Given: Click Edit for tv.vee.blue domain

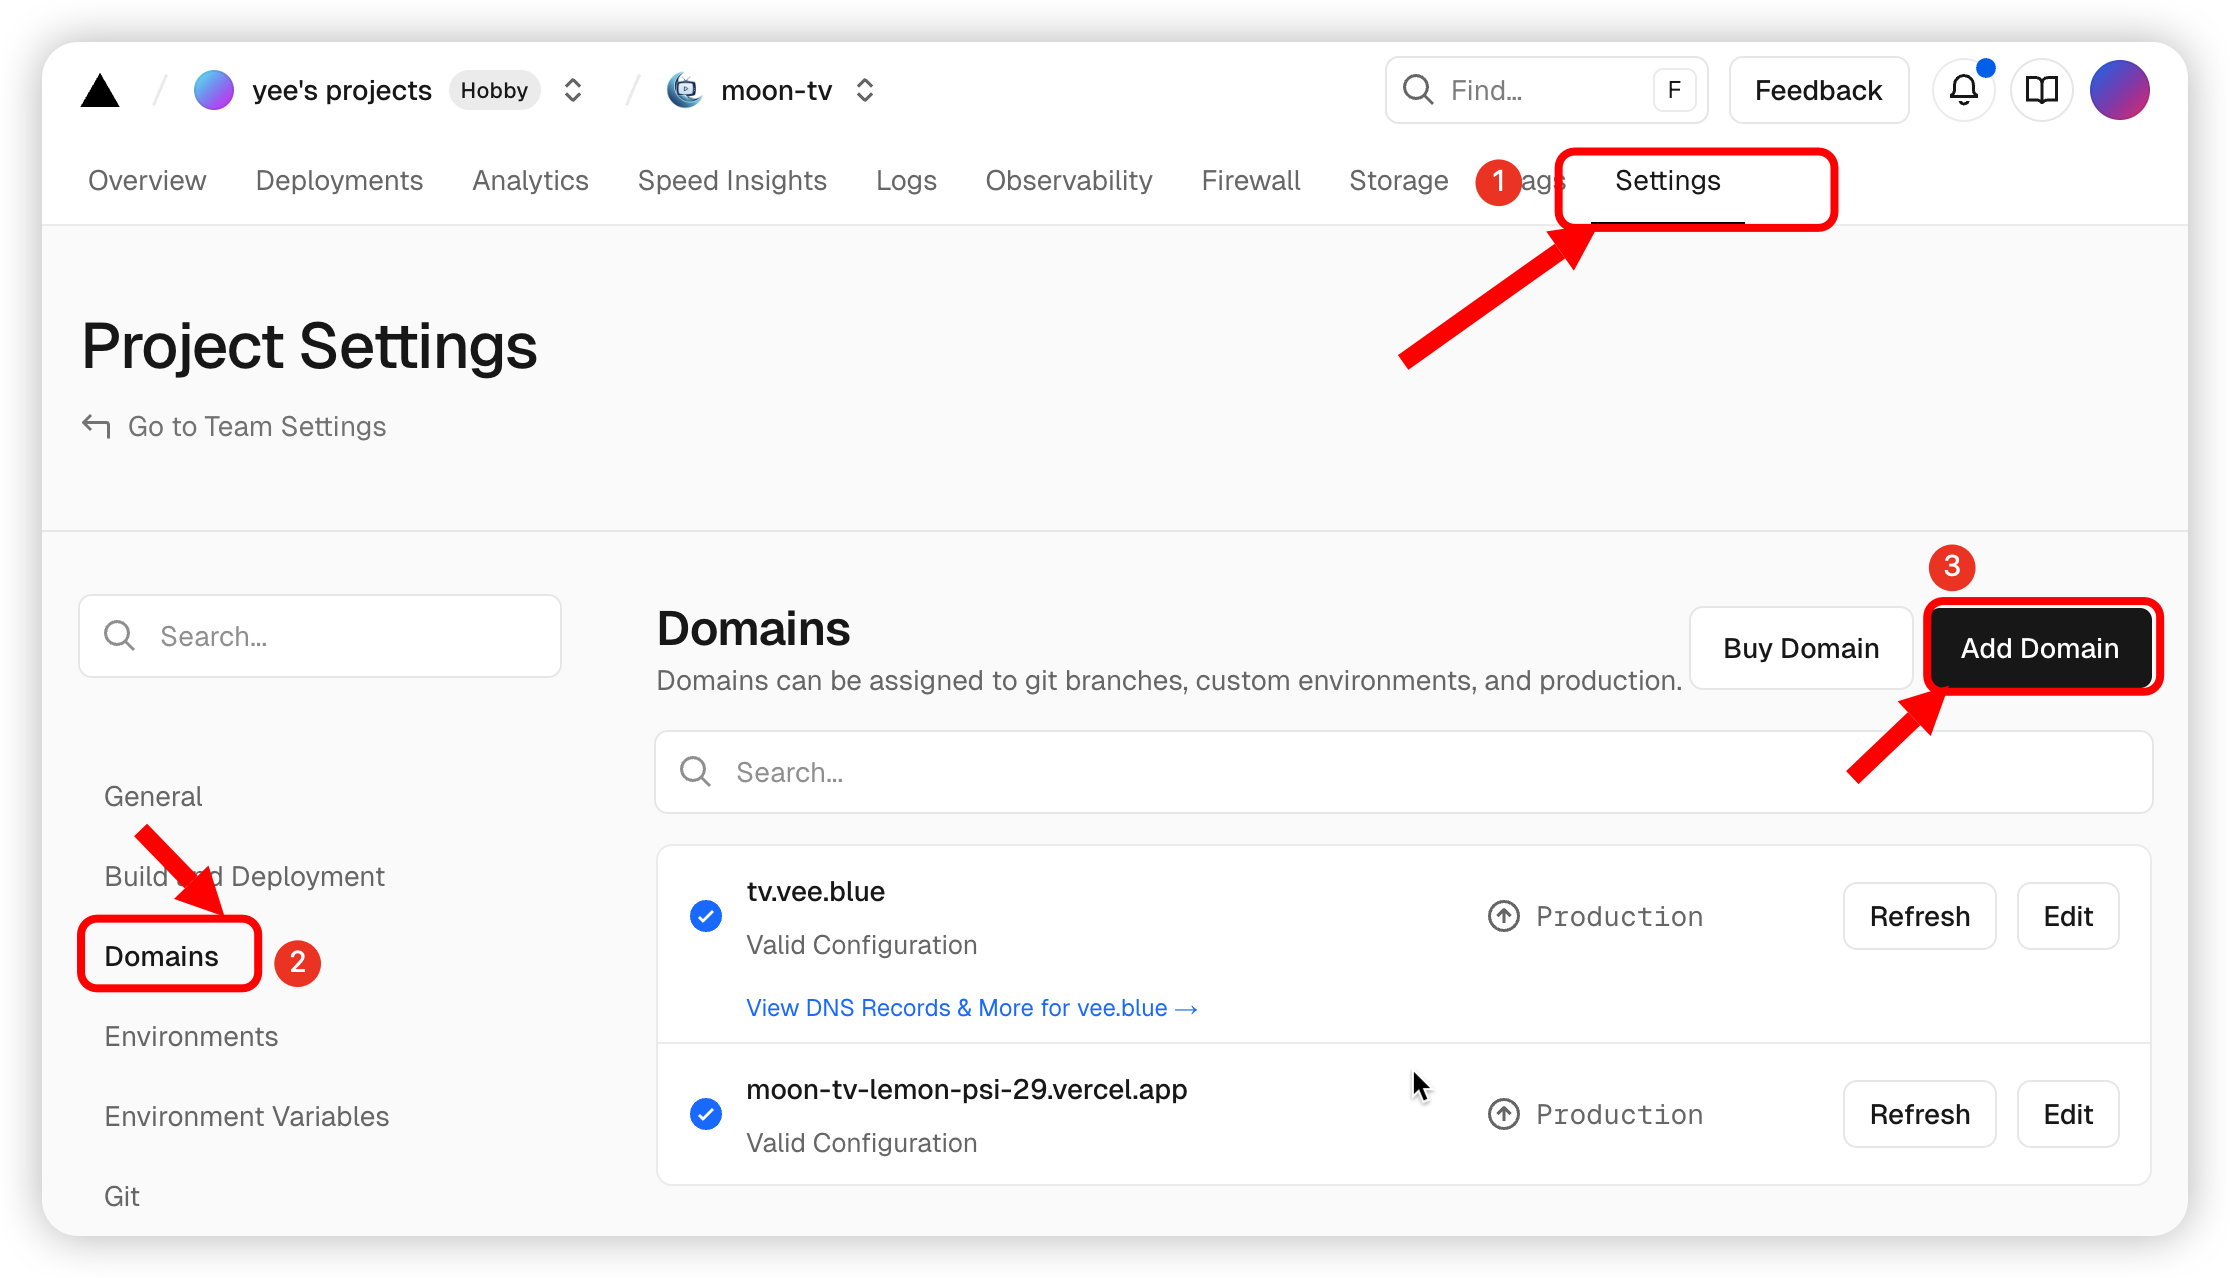Looking at the screenshot, I should pyautogui.click(x=2067, y=916).
